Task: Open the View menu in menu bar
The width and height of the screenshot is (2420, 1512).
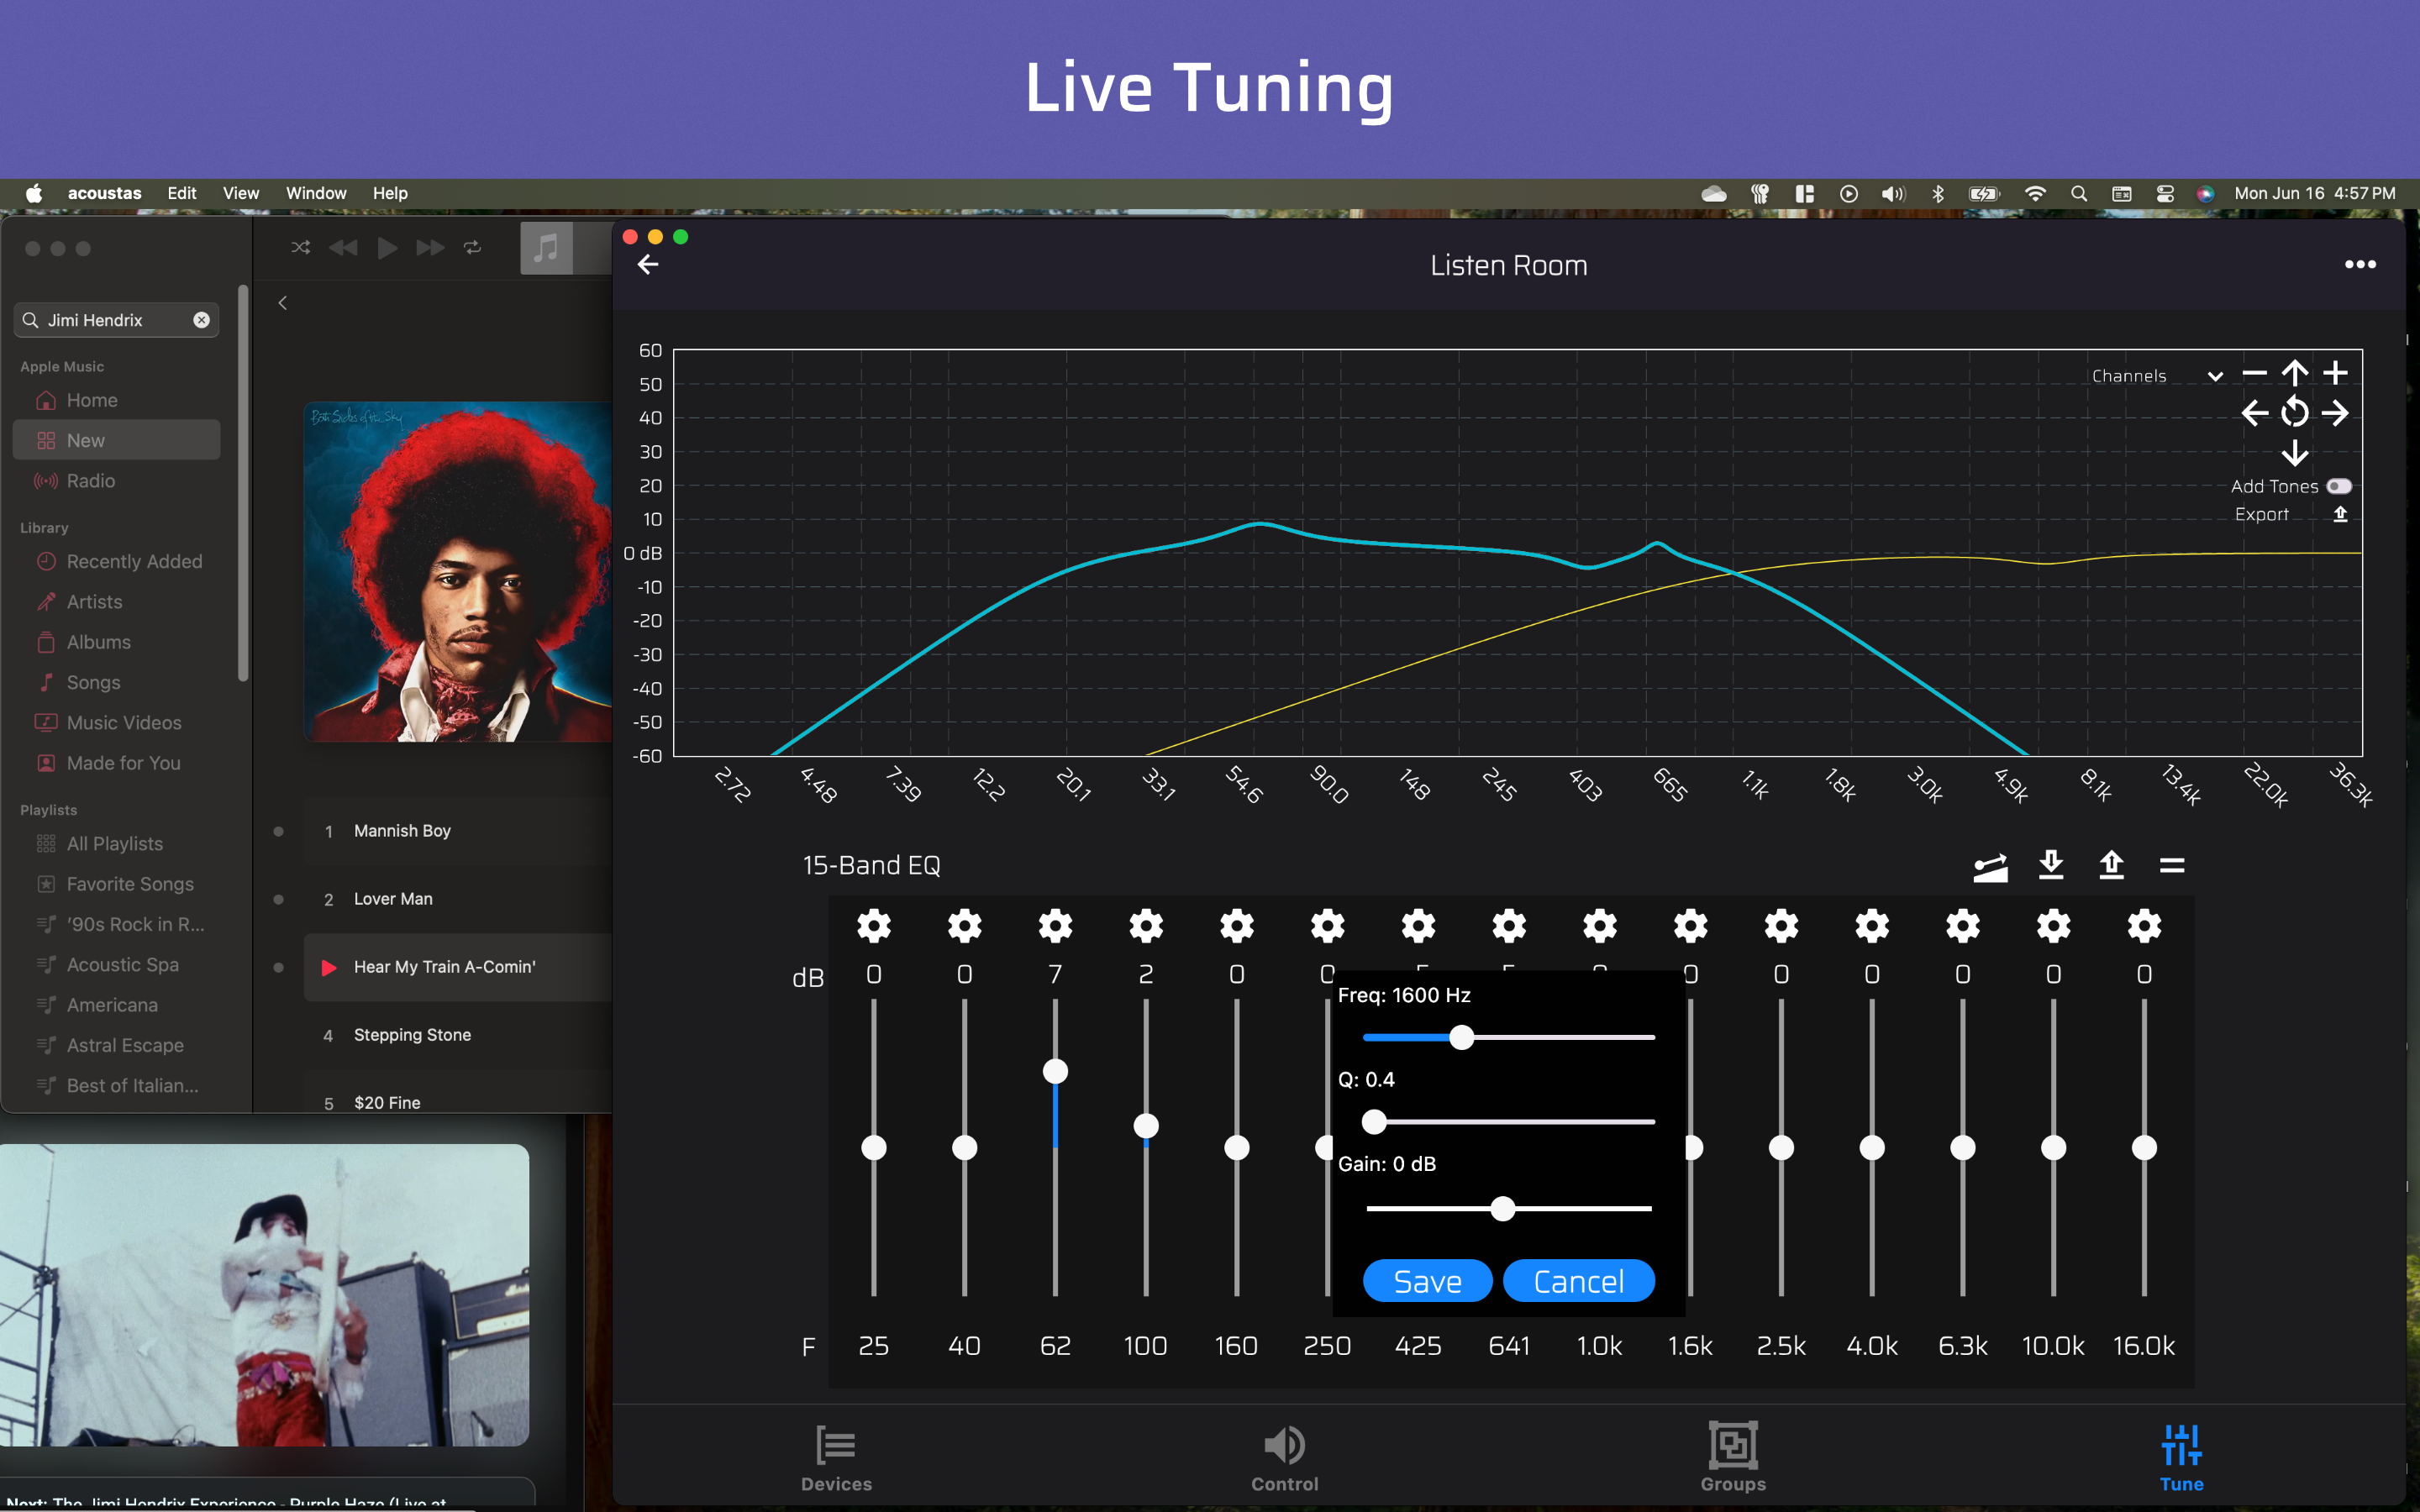Action: tap(240, 193)
